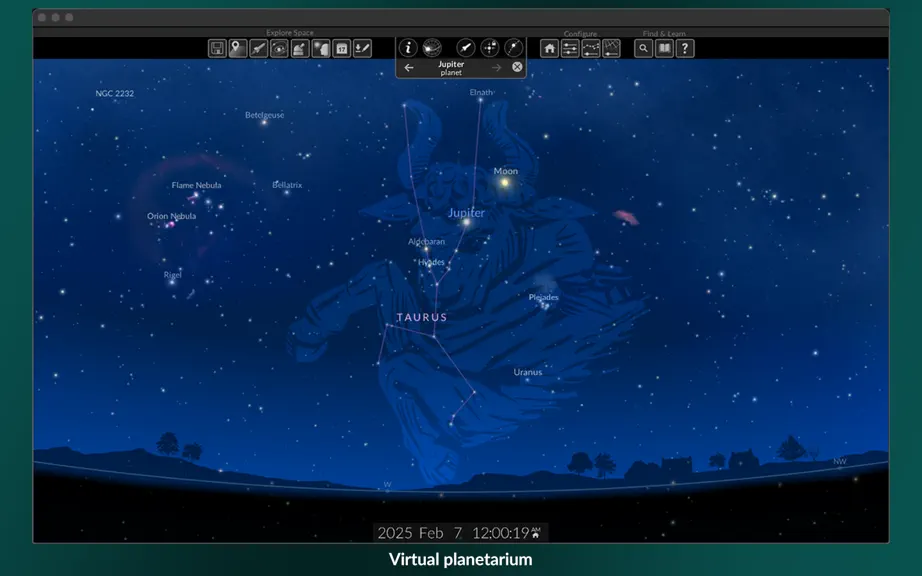Click the rocket spaceflight icon

pos(258,48)
